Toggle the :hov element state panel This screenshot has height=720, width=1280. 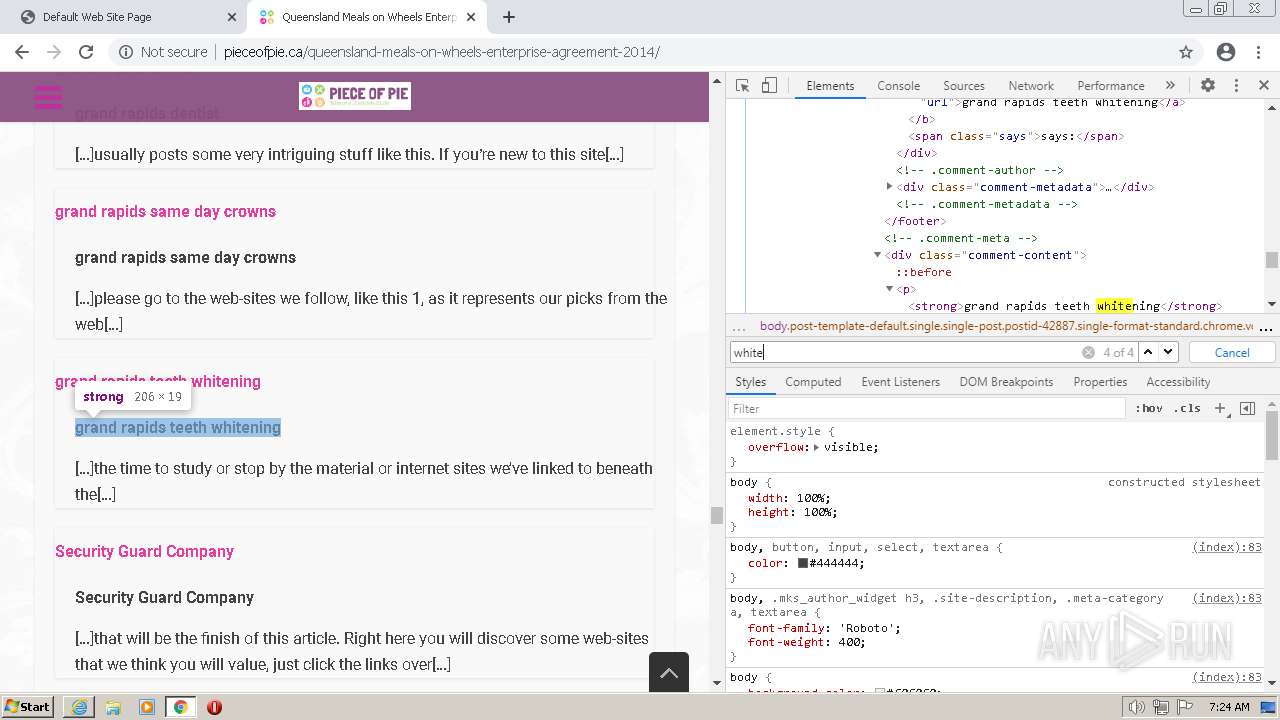point(1149,409)
